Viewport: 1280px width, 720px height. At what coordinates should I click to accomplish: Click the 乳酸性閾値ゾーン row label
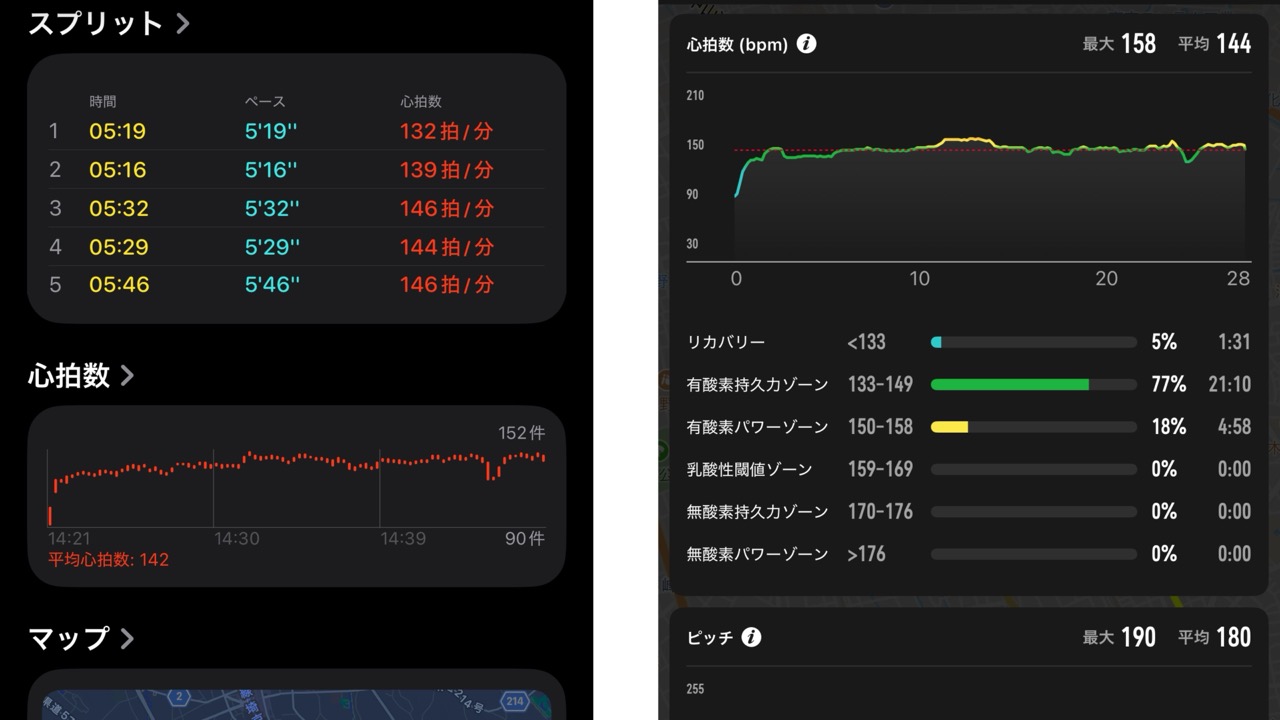(x=749, y=469)
